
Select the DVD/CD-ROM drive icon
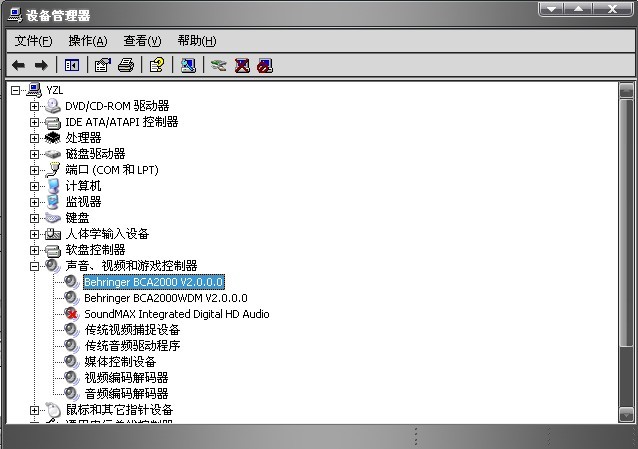[x=52, y=106]
